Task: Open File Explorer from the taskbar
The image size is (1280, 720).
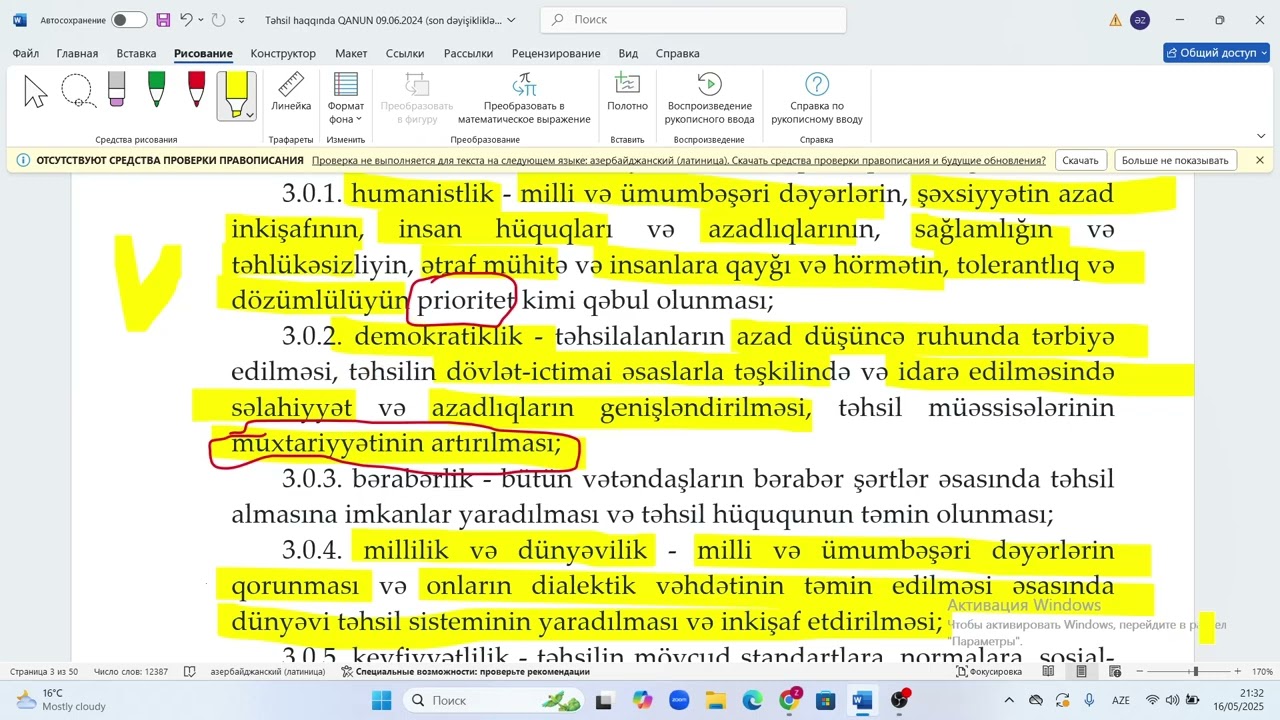Action: [x=715, y=701]
